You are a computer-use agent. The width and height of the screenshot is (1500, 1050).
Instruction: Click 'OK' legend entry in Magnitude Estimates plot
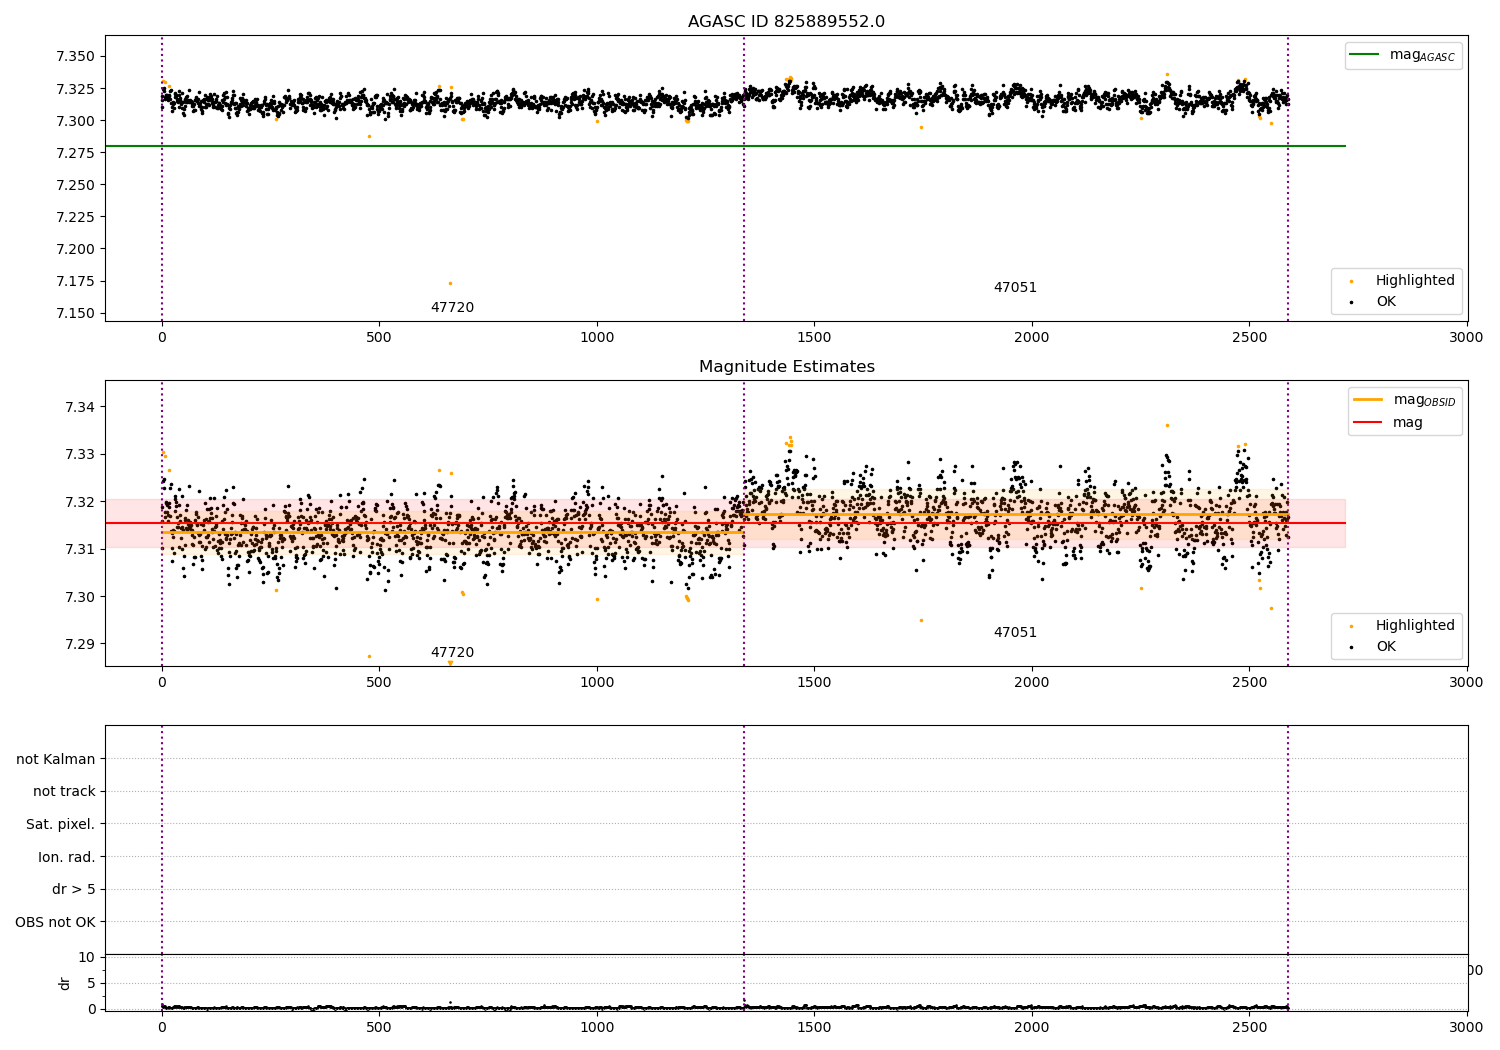pyautogui.click(x=1386, y=646)
